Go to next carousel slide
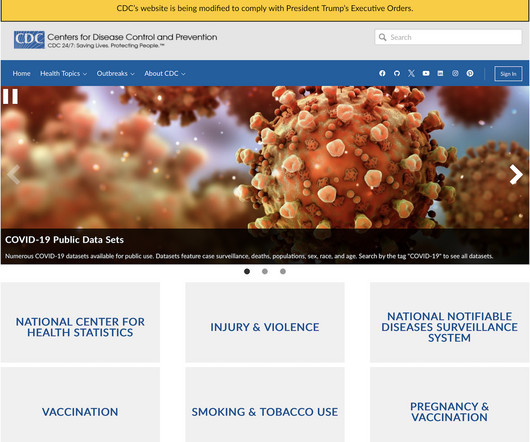Image resolution: width=530 pixels, height=442 pixels. pos(516,174)
